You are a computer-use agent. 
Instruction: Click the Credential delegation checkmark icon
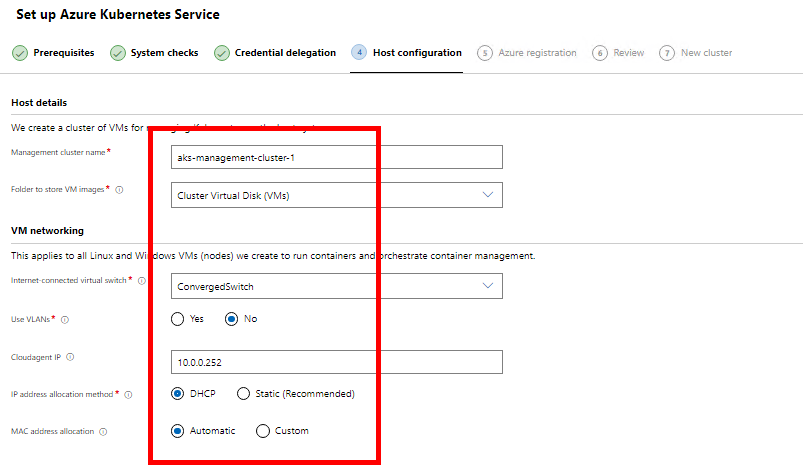(222, 53)
